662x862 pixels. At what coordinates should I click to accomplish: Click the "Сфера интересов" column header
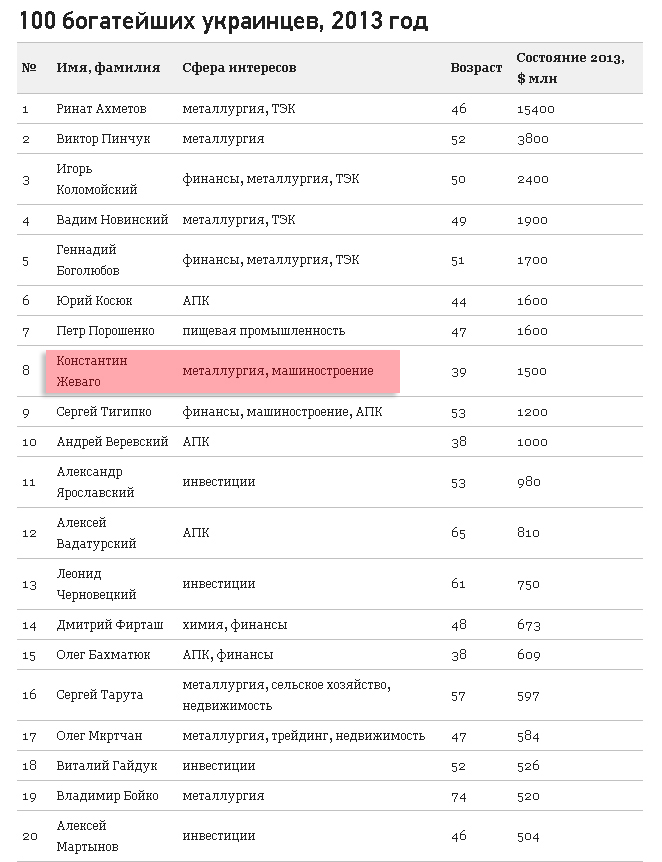pyautogui.click(x=239, y=68)
